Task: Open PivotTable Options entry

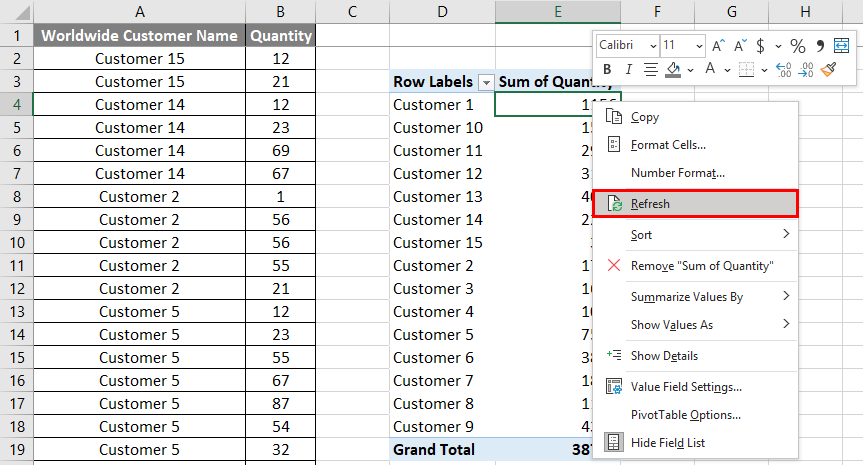Action: tap(696, 415)
